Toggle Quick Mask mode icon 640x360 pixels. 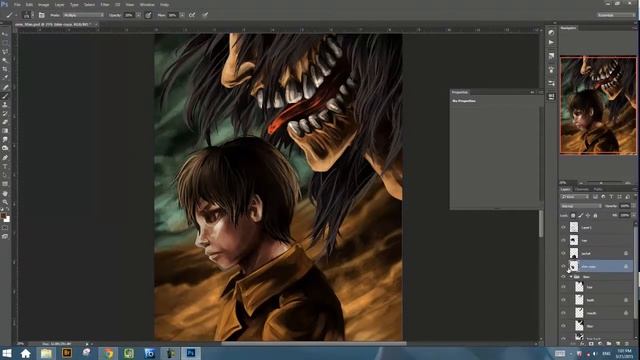(x=5, y=228)
